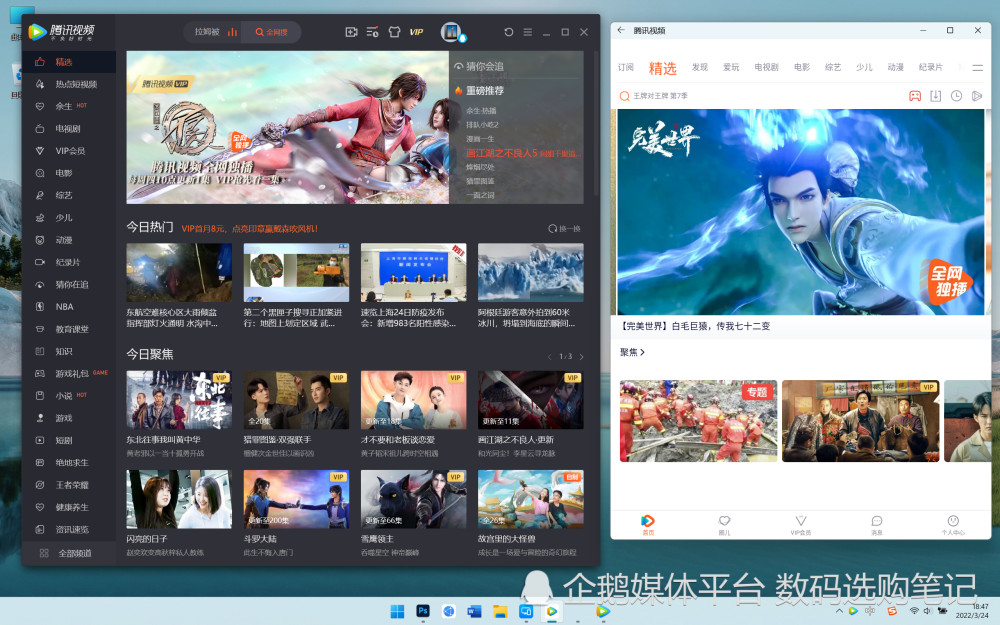
Task: Open VIP会员 in the sidebar
Action: point(69,151)
